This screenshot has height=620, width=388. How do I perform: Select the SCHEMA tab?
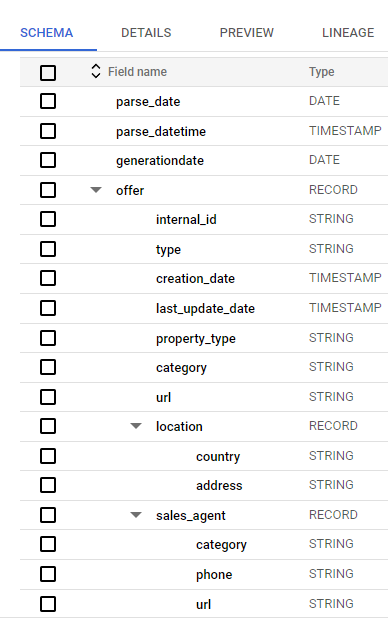click(47, 32)
